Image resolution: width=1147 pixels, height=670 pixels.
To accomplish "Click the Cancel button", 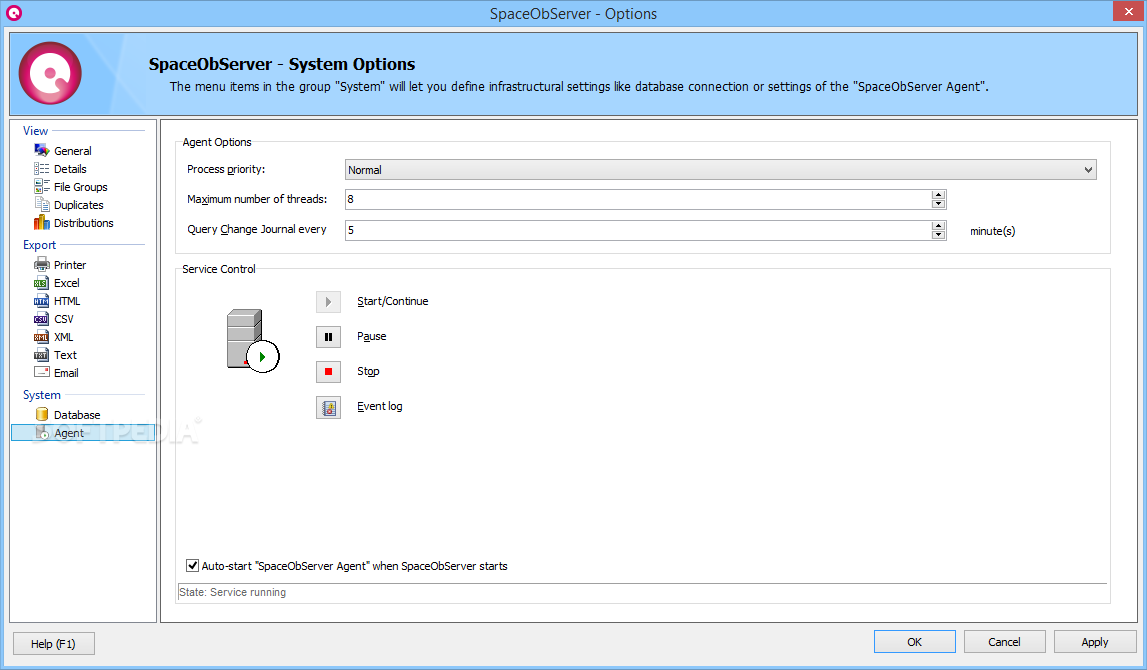I will pyautogui.click(x=1004, y=641).
